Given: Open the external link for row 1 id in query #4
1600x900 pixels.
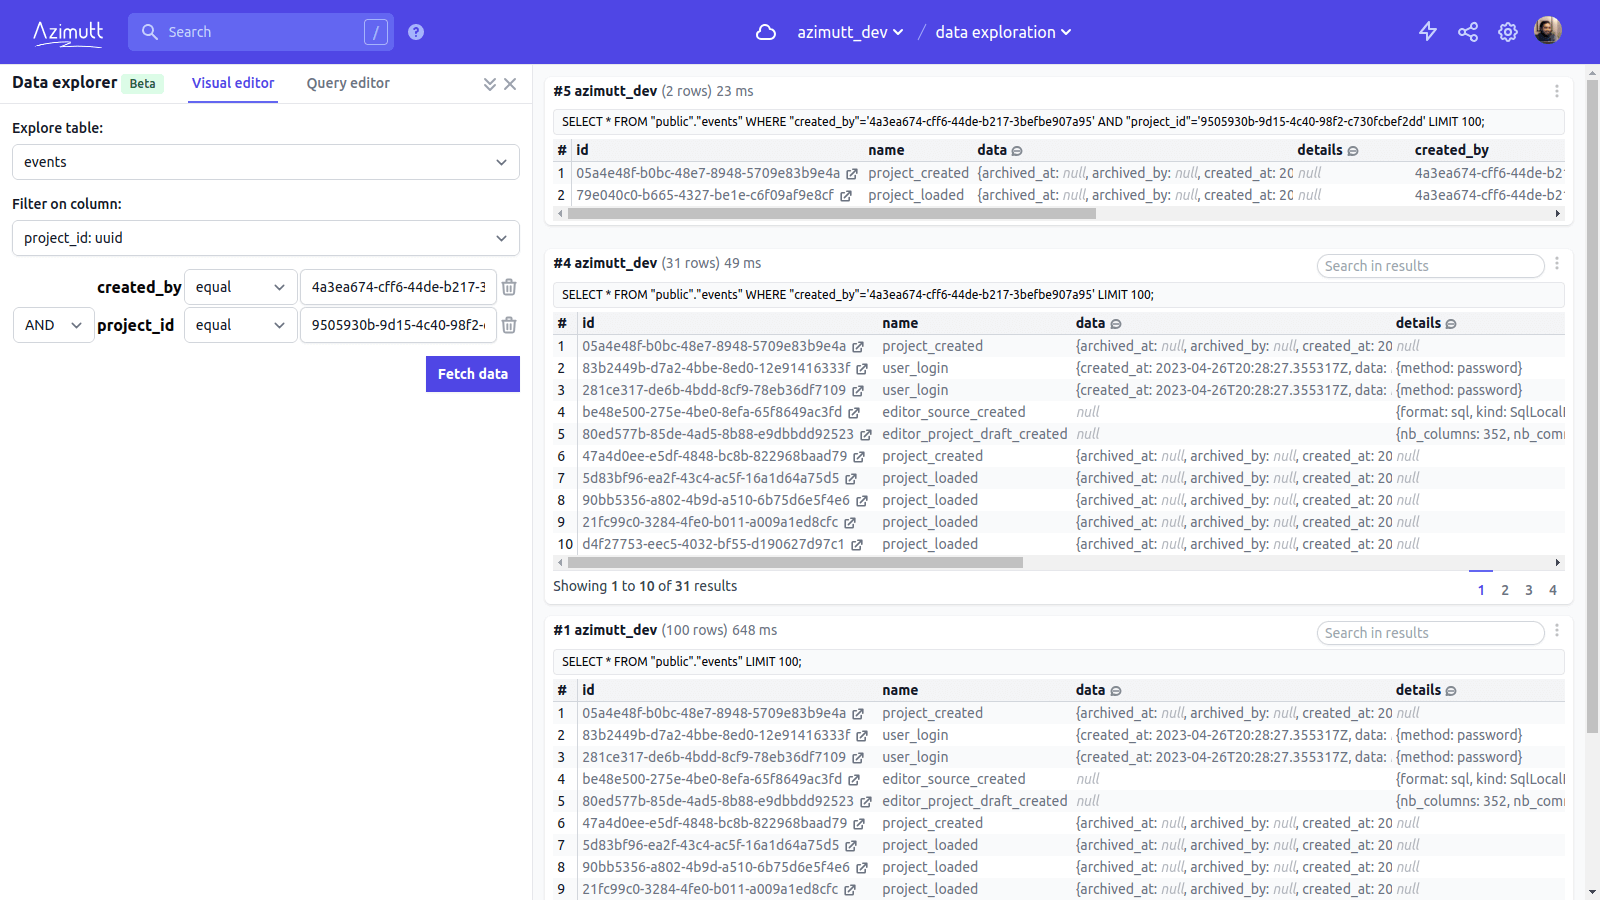Looking at the screenshot, I should point(859,346).
